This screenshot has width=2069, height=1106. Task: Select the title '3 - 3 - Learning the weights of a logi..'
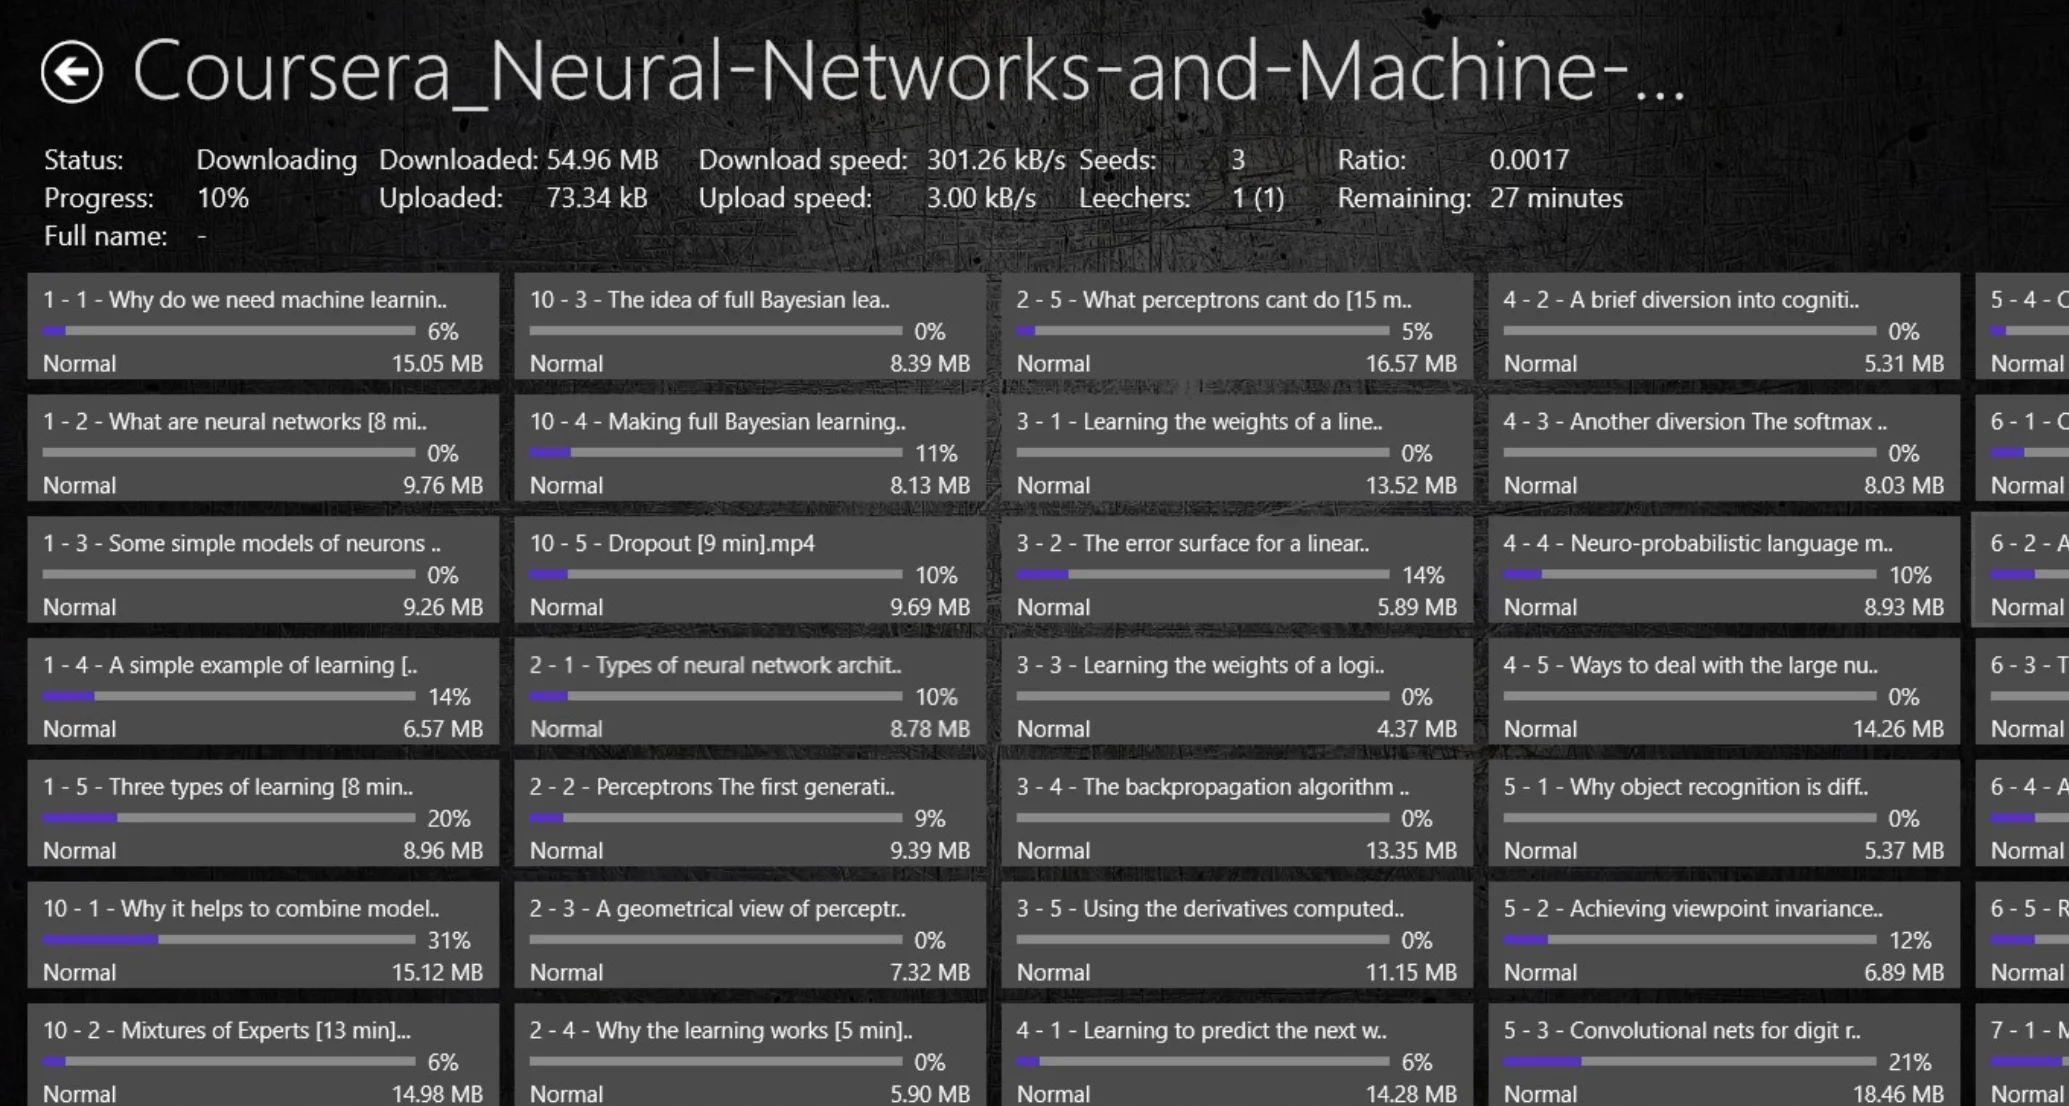tap(1201, 666)
